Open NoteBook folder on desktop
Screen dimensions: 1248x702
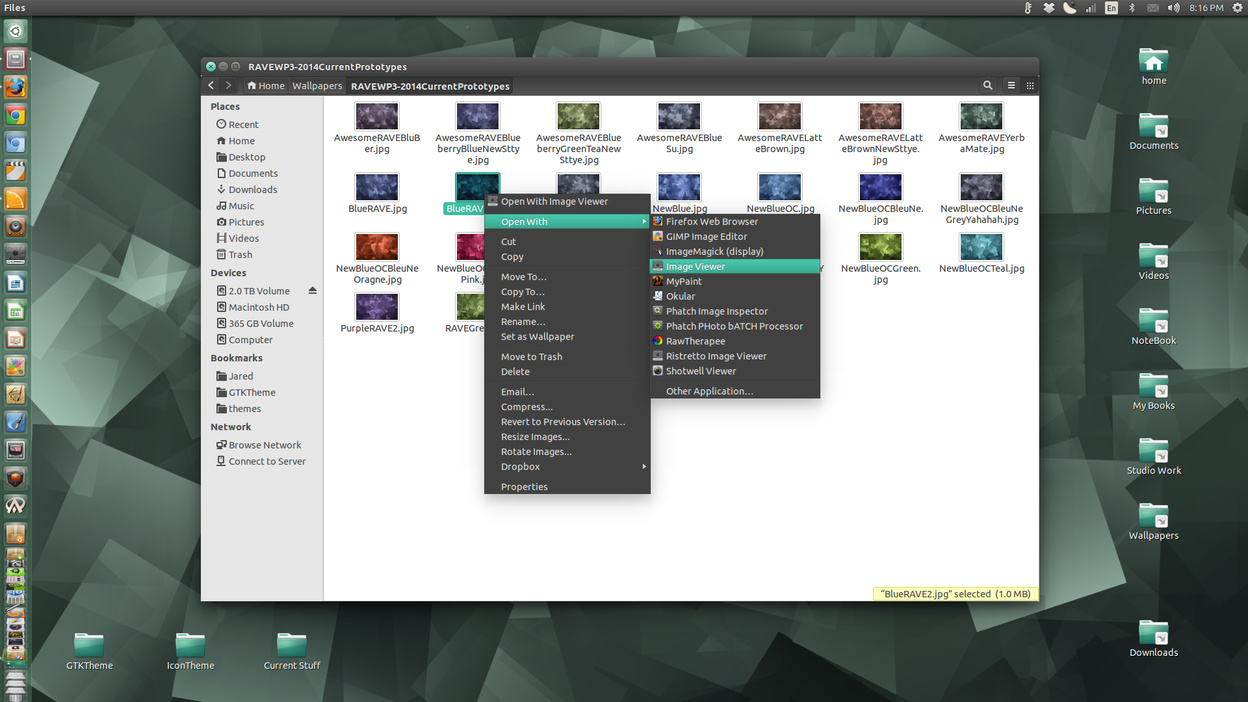(1154, 321)
